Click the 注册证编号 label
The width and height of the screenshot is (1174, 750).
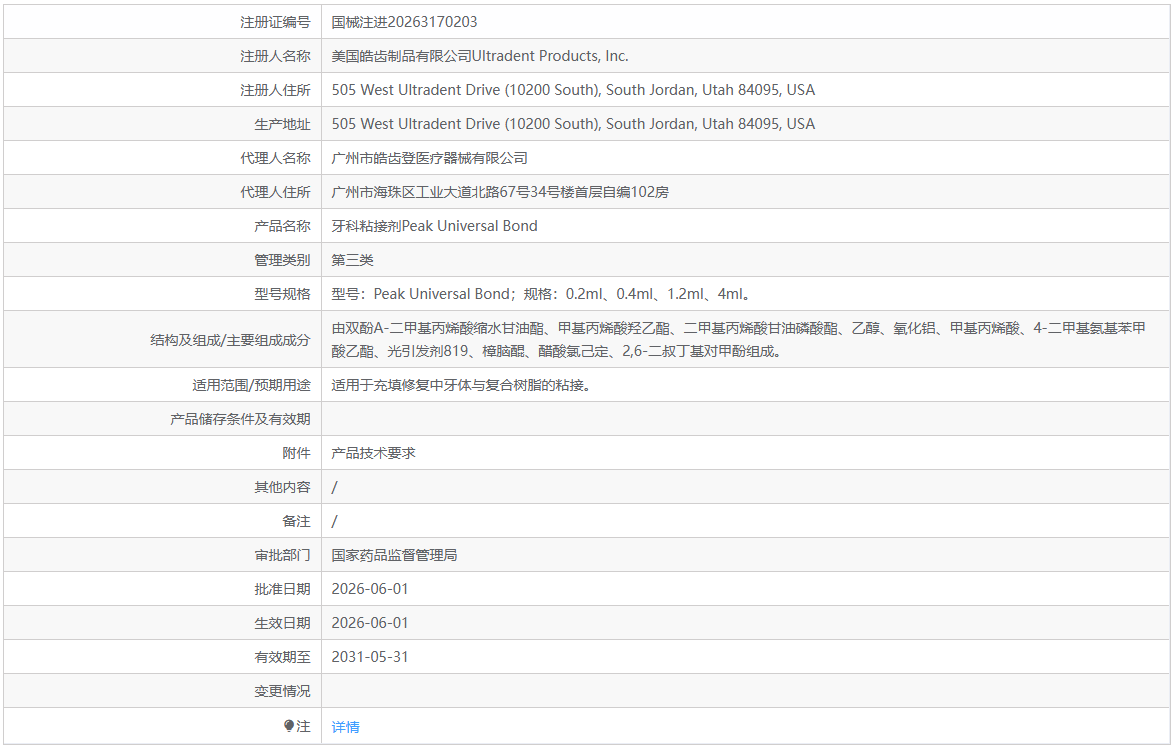click(x=275, y=22)
